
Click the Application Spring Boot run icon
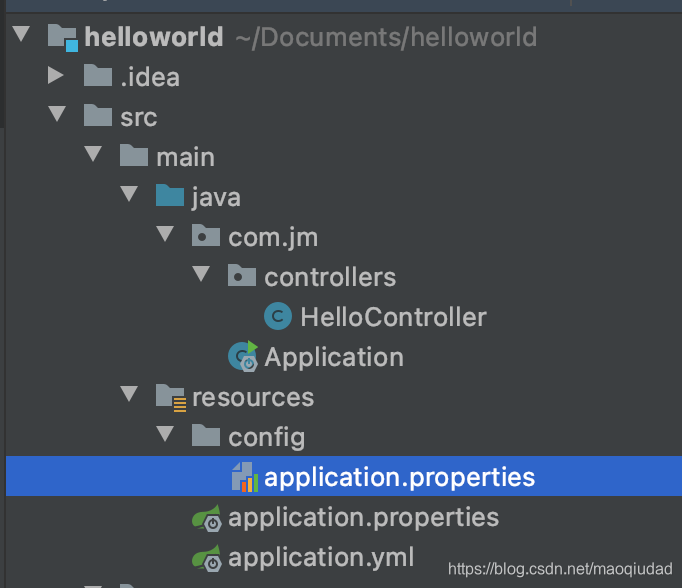243,356
